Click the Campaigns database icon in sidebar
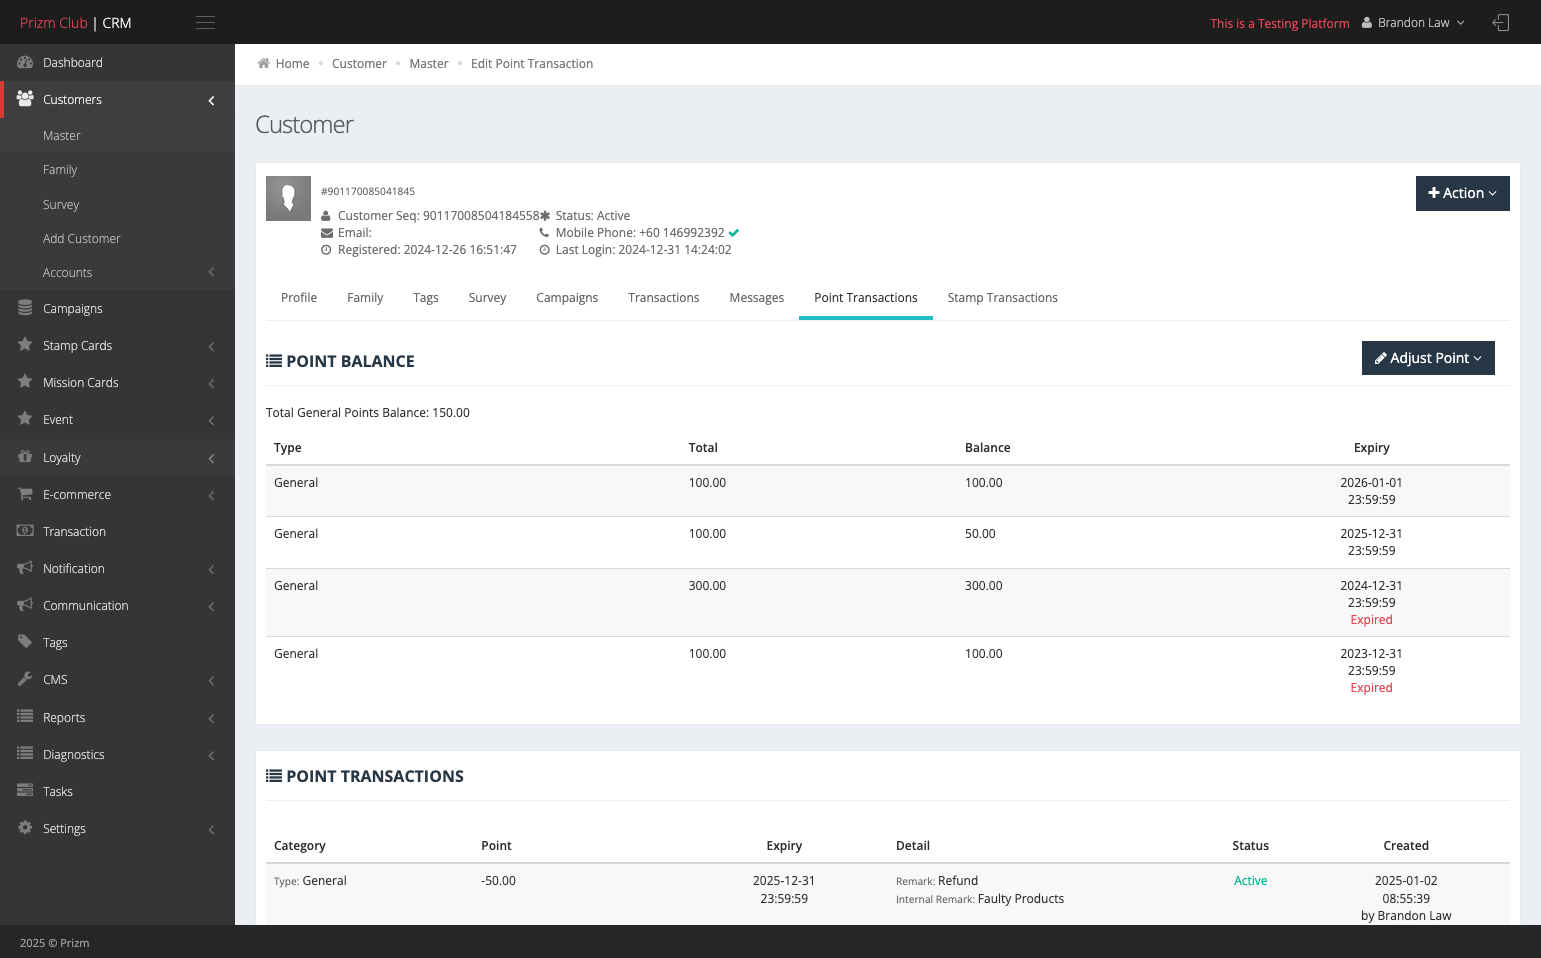Image resolution: width=1541 pixels, height=958 pixels. [25, 308]
